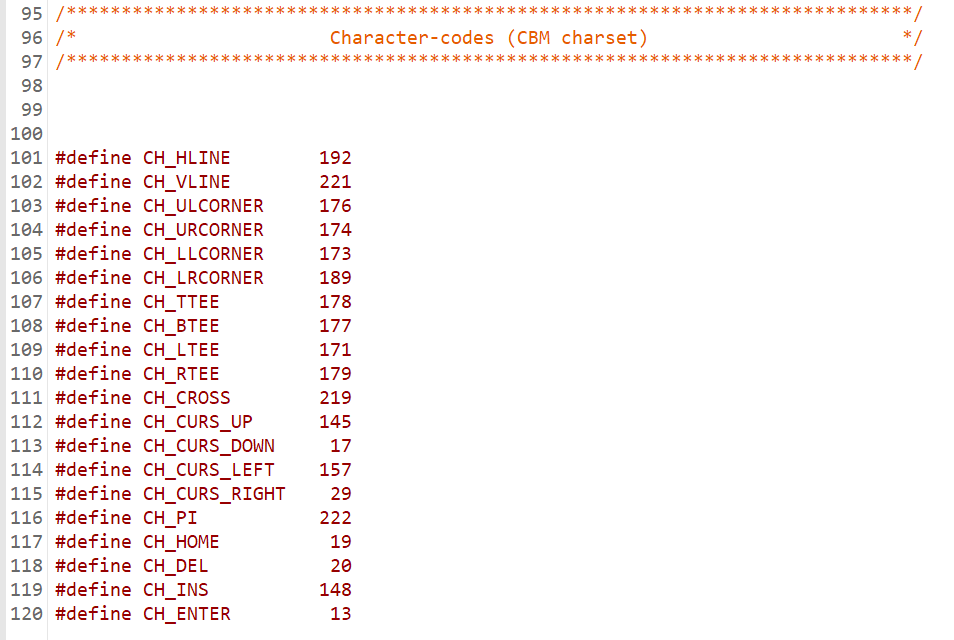This screenshot has width=954, height=640.
Task: Click the value 13 next to CH_ENTER
Action: click(x=340, y=613)
